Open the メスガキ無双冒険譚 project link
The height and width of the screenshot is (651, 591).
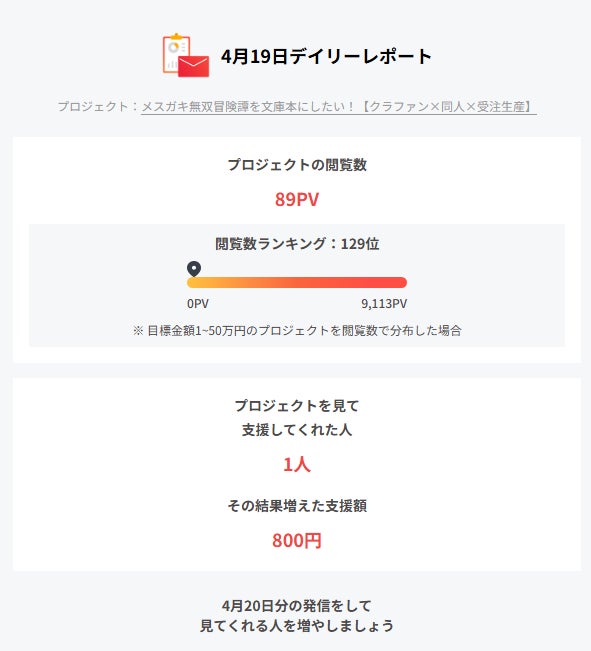[x=338, y=107]
